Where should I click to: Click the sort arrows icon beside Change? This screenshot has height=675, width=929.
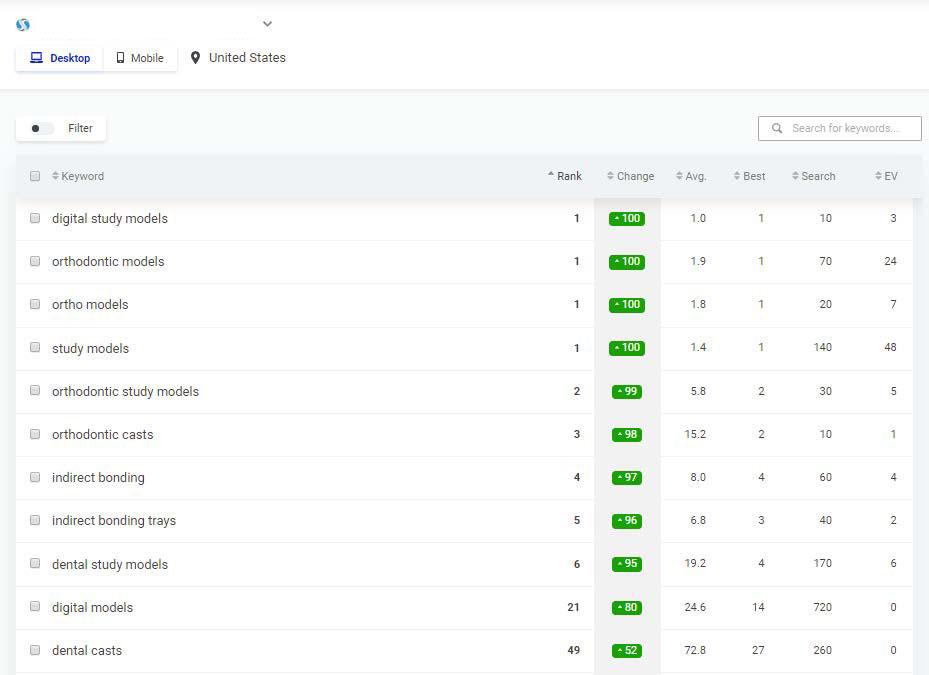point(610,176)
